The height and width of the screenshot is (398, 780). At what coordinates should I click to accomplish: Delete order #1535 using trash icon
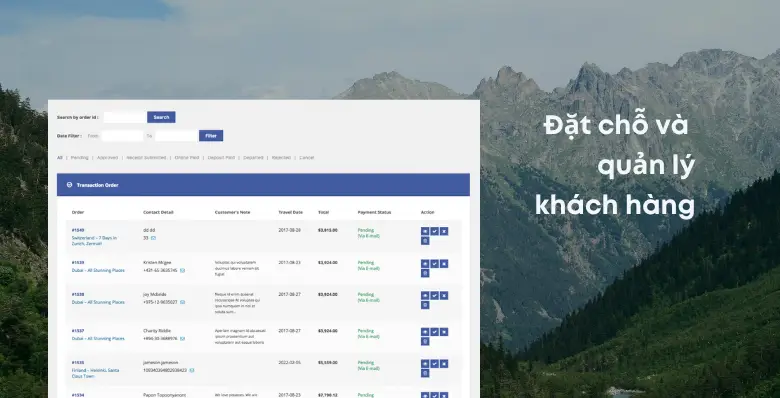[425, 373]
